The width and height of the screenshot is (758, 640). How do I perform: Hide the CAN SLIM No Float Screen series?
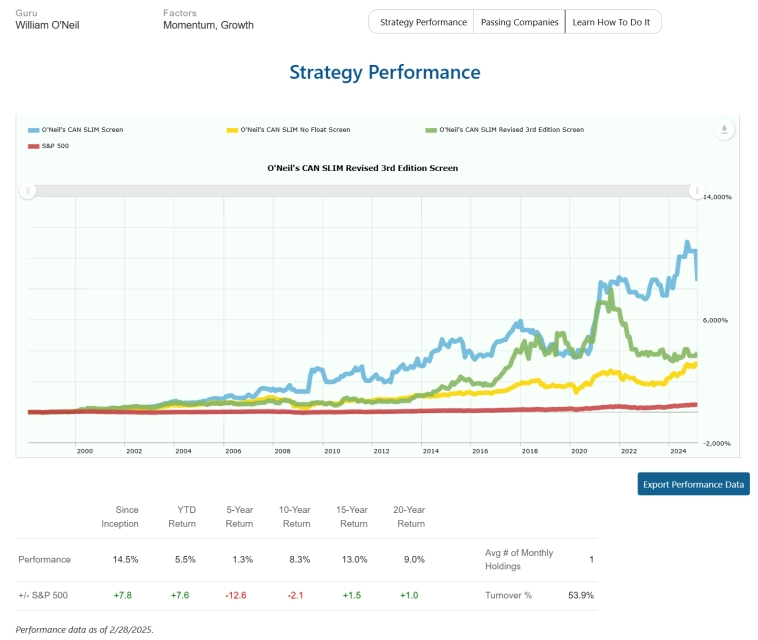coord(294,130)
